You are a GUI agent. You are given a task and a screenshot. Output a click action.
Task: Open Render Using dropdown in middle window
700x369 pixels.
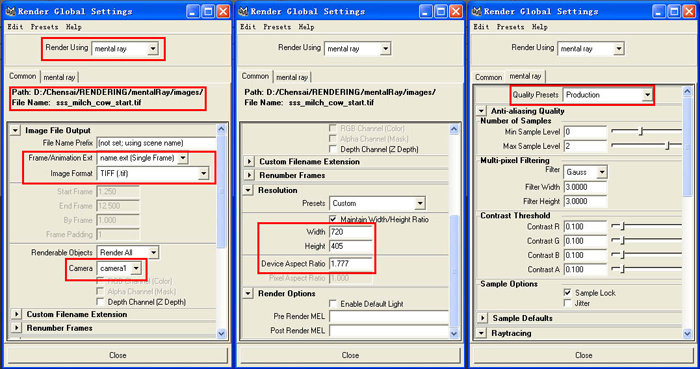tap(358, 49)
